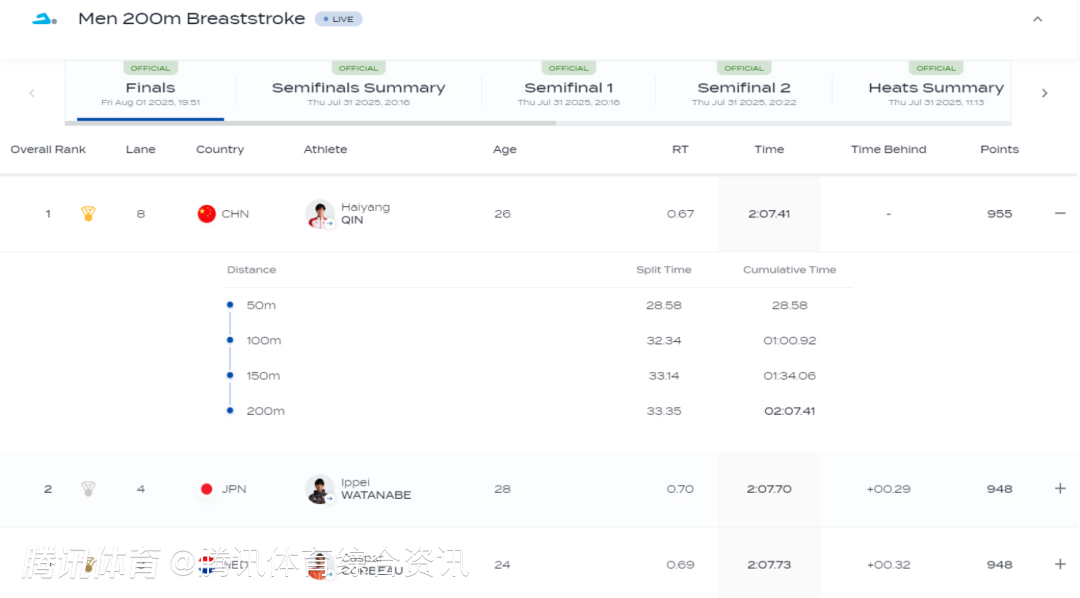Show more tabs with right arrow

tap(1044, 93)
